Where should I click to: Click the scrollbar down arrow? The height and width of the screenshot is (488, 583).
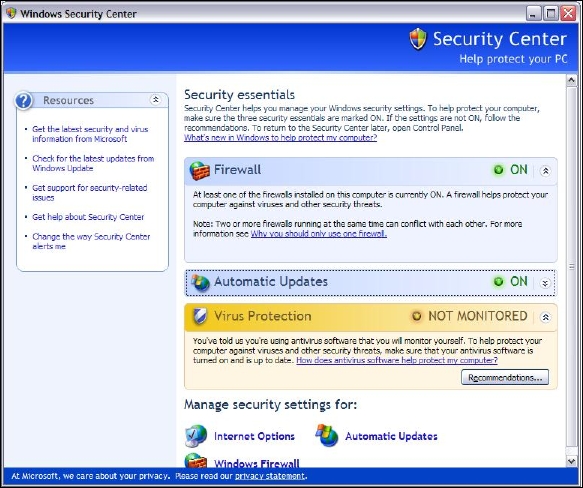571,461
